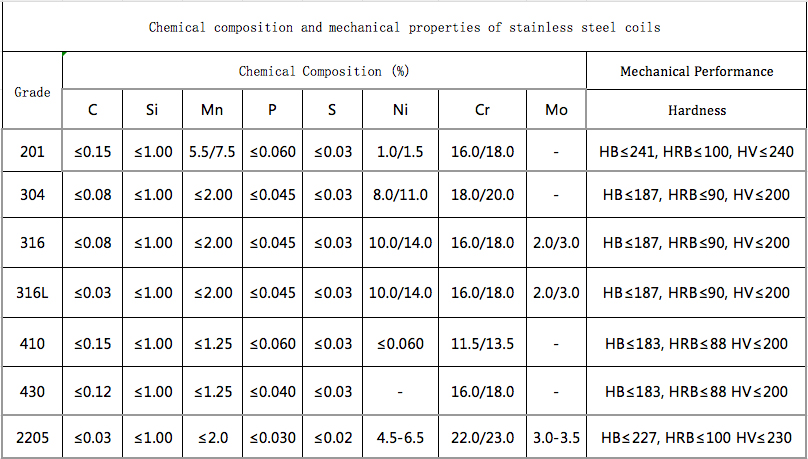Screen dimensions: 808x459
Task: Select the Grade header cell
Action: [x=32, y=91]
